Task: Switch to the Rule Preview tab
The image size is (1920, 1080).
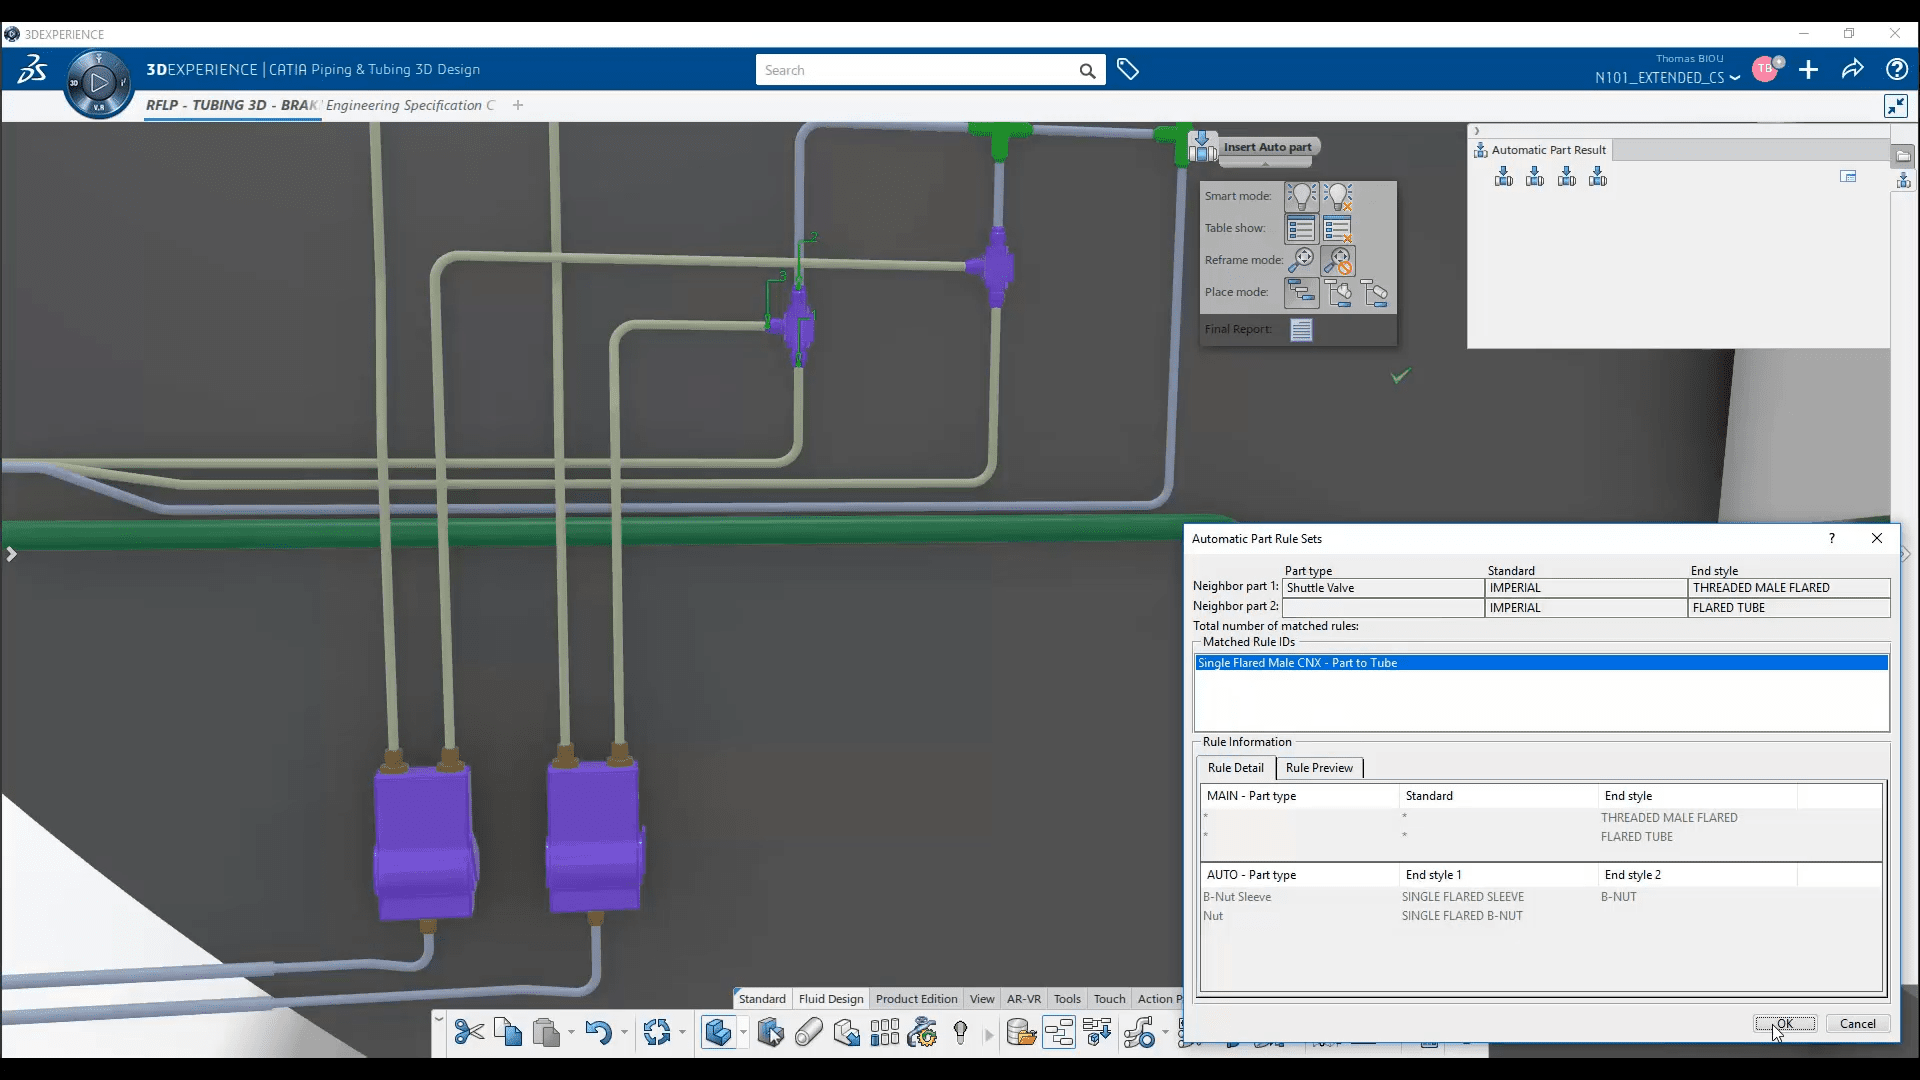Action: pos(1318,768)
